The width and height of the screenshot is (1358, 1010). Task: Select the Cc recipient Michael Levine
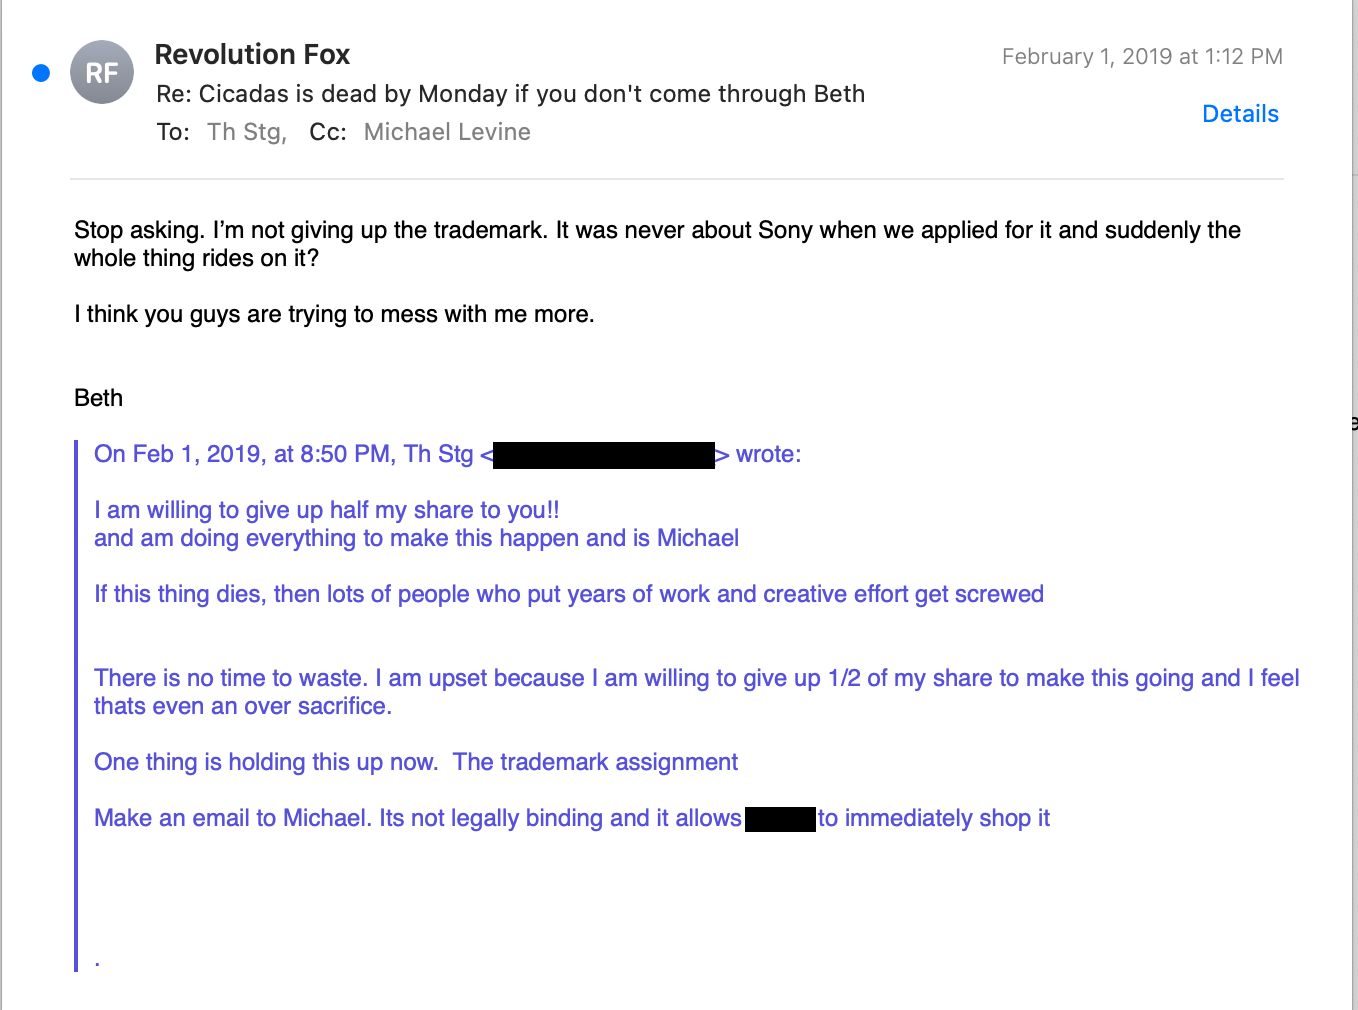(x=447, y=132)
